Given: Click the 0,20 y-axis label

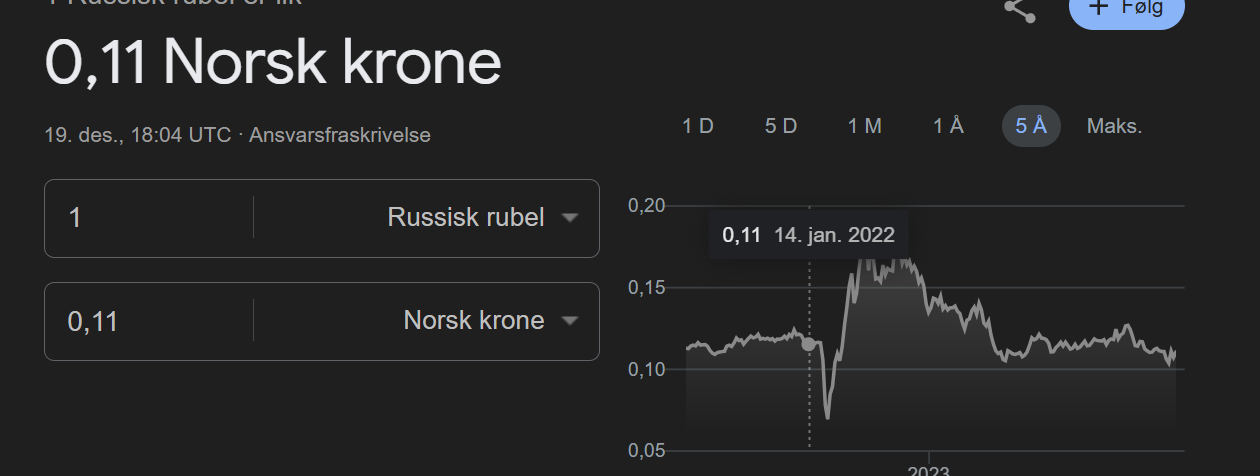Looking at the screenshot, I should coord(647,206).
